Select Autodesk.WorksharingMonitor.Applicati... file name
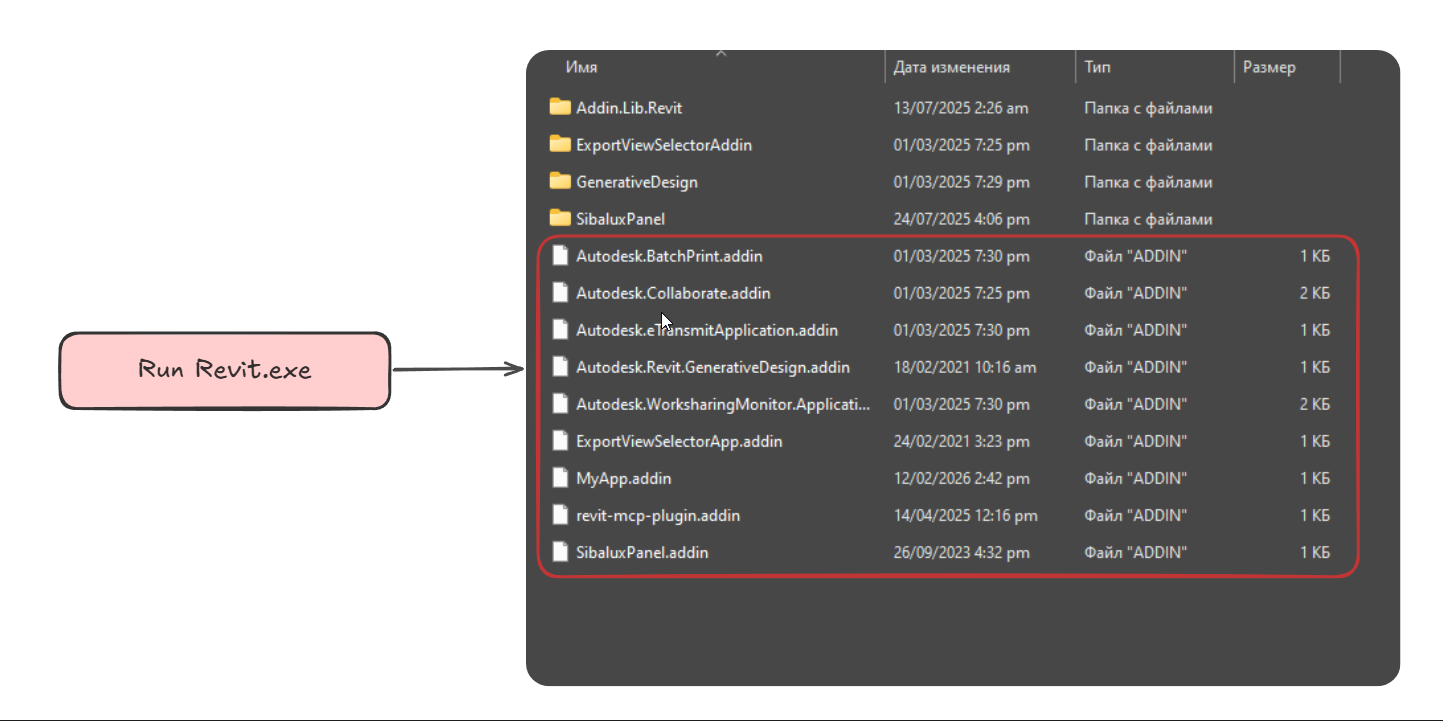1443x721 pixels. pyautogui.click(x=722, y=404)
